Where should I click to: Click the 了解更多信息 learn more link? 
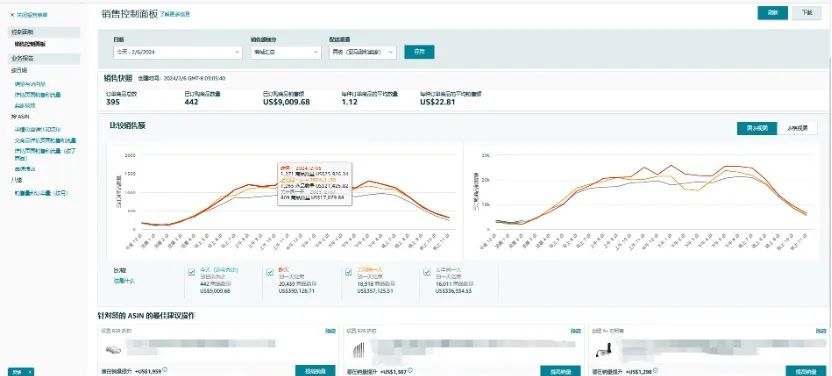tap(175, 14)
